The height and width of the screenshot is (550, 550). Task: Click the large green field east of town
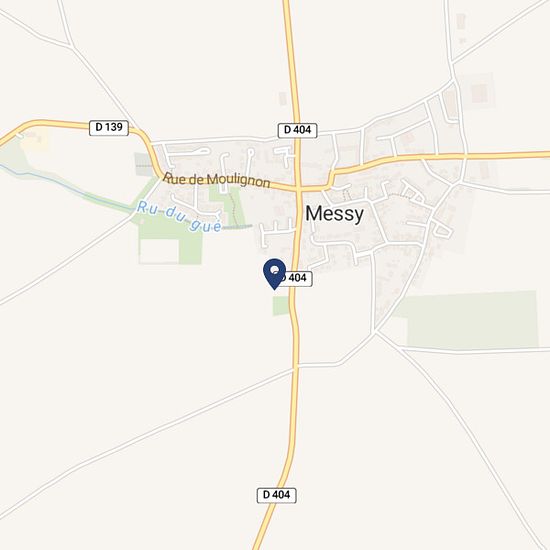(x=472, y=319)
